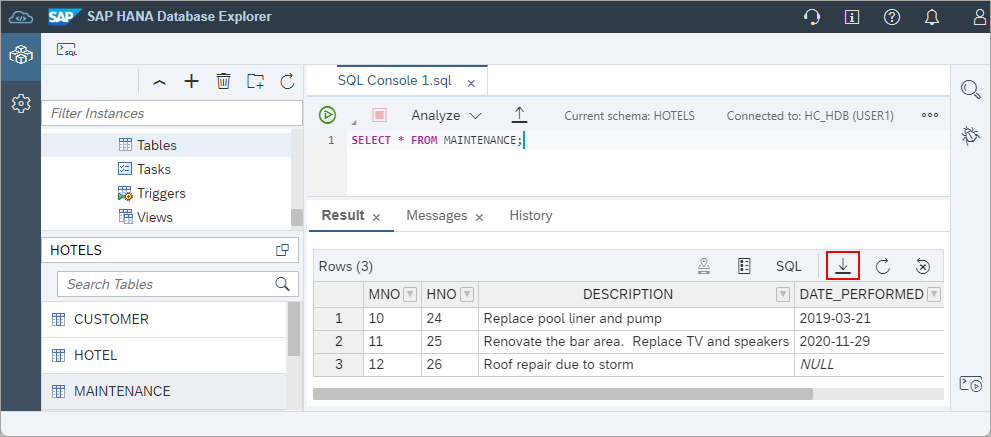Click the Search Tables magnifier icon
The width and height of the screenshot is (991, 437).
[283, 283]
